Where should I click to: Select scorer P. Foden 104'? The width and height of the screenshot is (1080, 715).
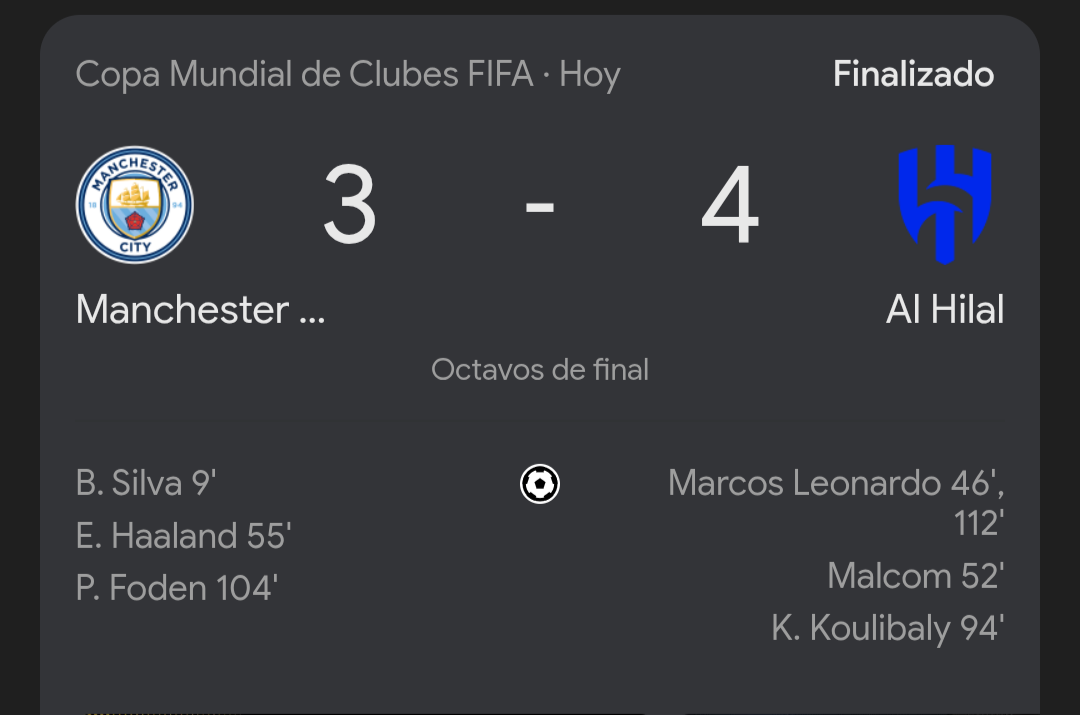(x=177, y=588)
